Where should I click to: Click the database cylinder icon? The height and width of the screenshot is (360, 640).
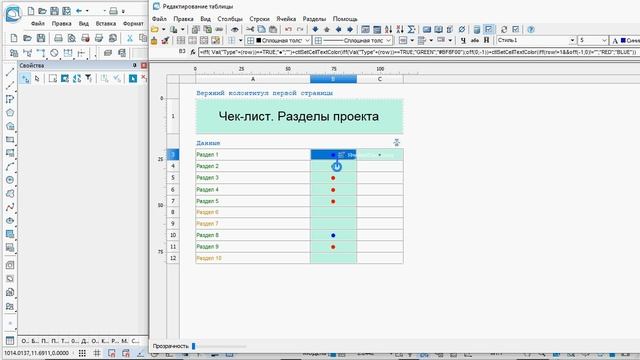[x=476, y=29]
